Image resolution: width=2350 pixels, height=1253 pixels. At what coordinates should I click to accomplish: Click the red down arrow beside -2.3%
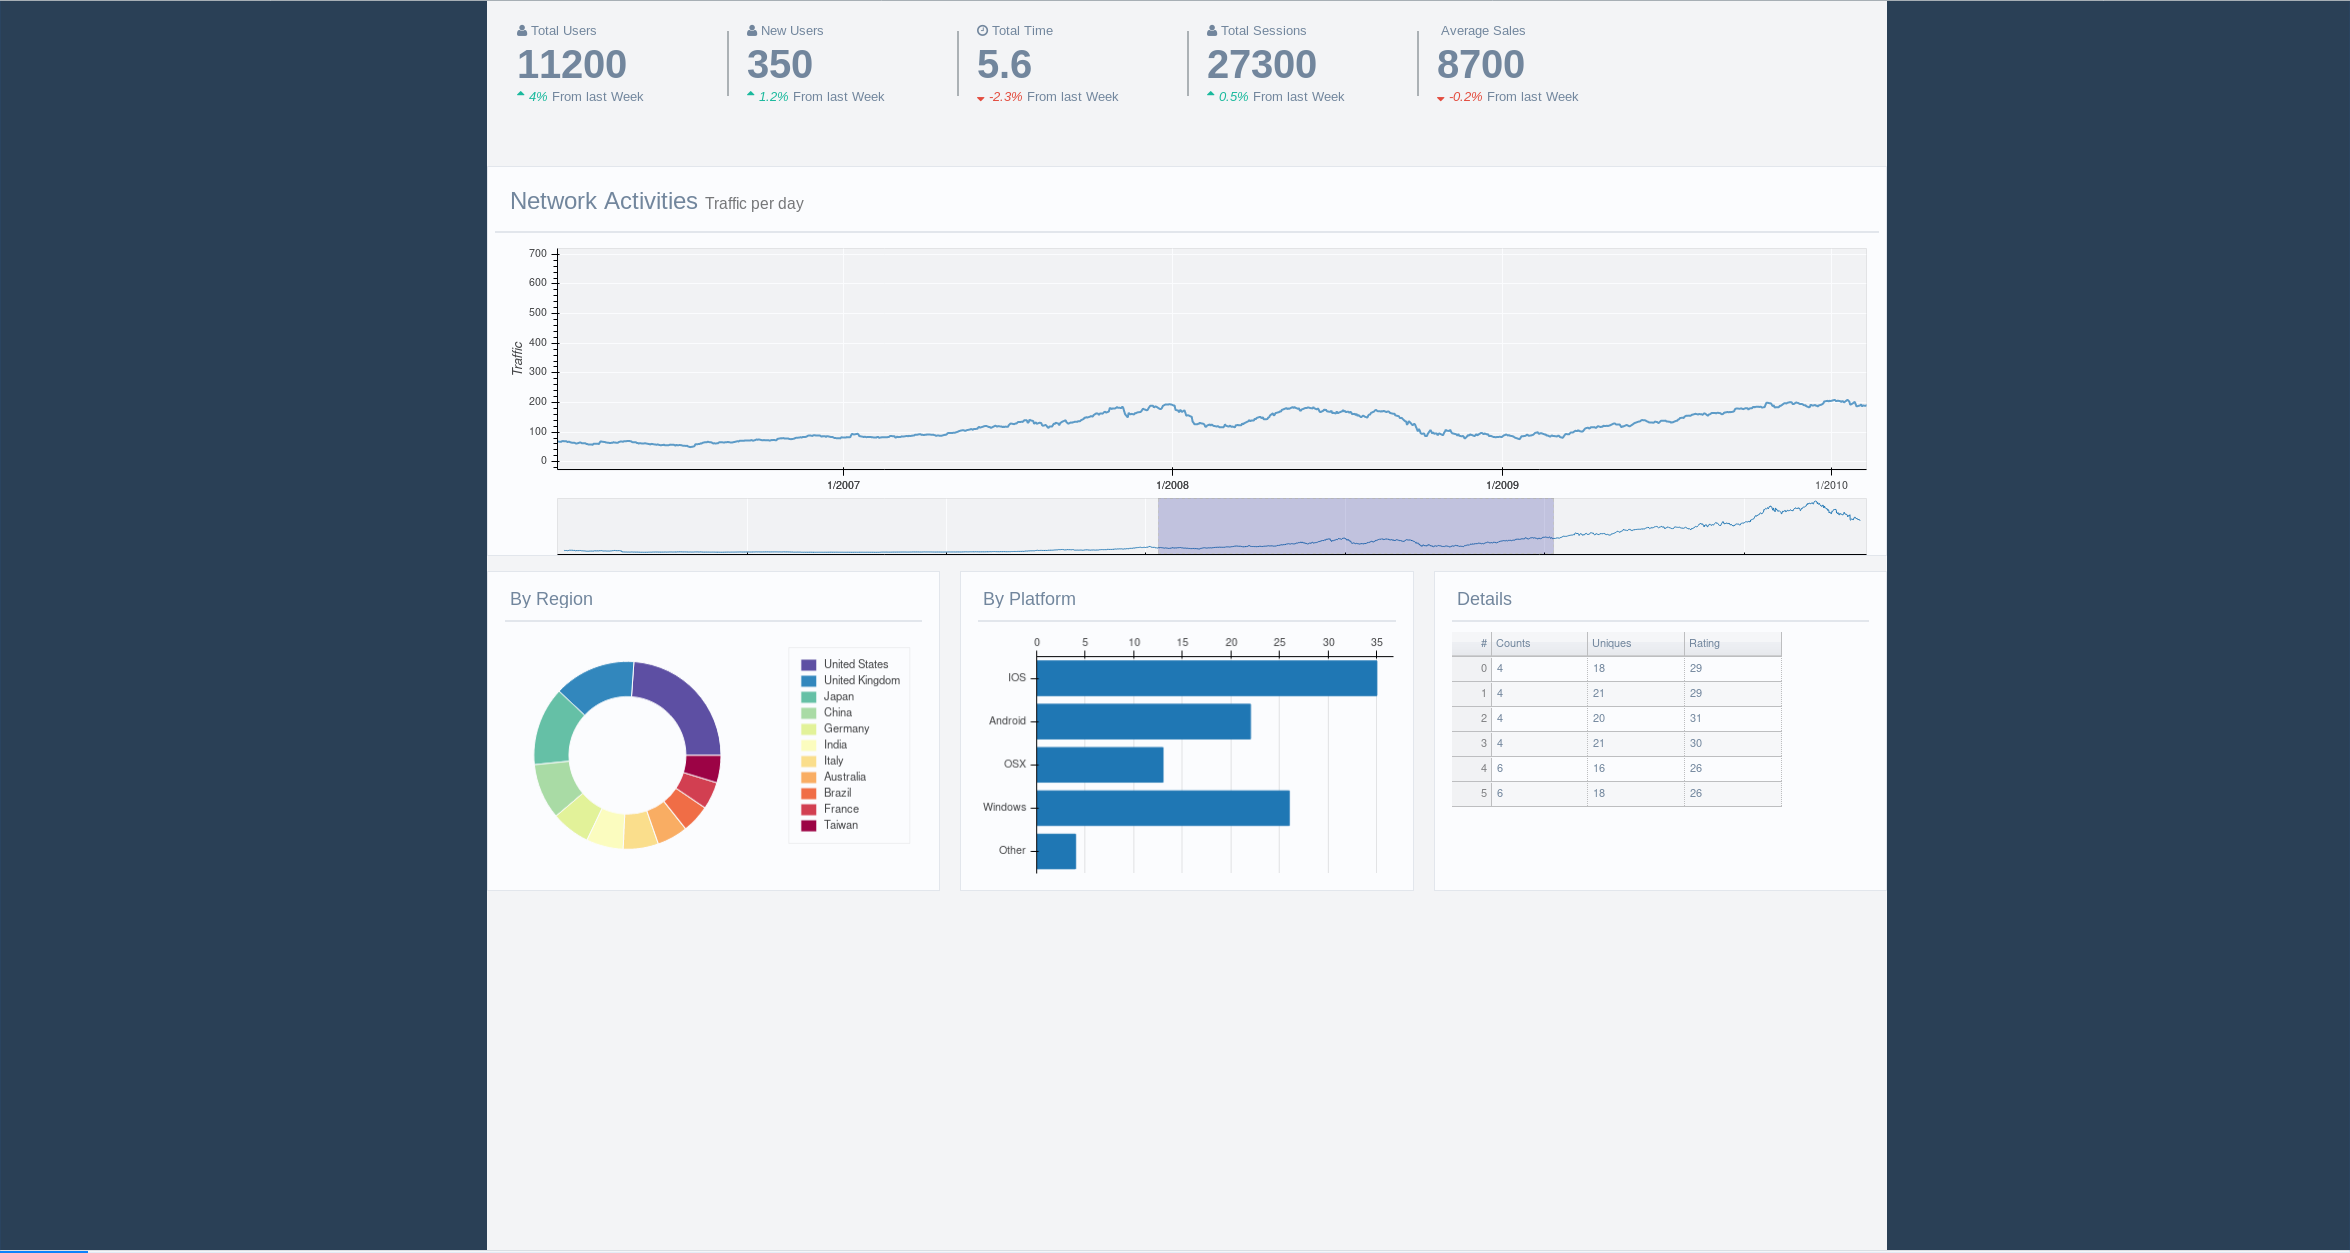click(x=980, y=98)
